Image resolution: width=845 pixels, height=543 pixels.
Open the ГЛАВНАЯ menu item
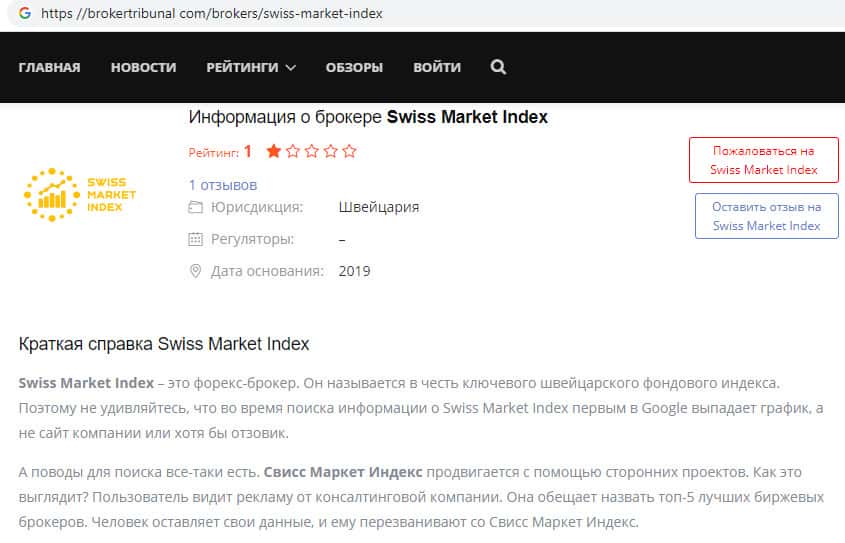point(49,67)
